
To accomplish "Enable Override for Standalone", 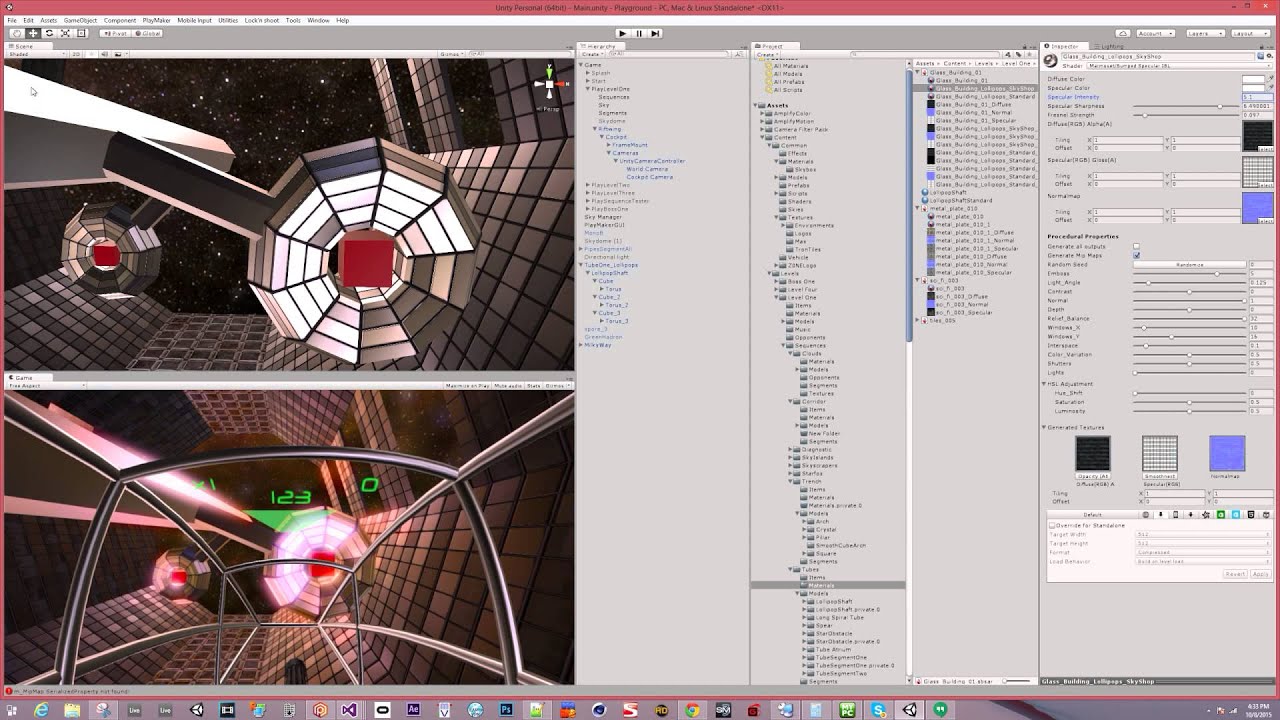I will [1053, 525].
